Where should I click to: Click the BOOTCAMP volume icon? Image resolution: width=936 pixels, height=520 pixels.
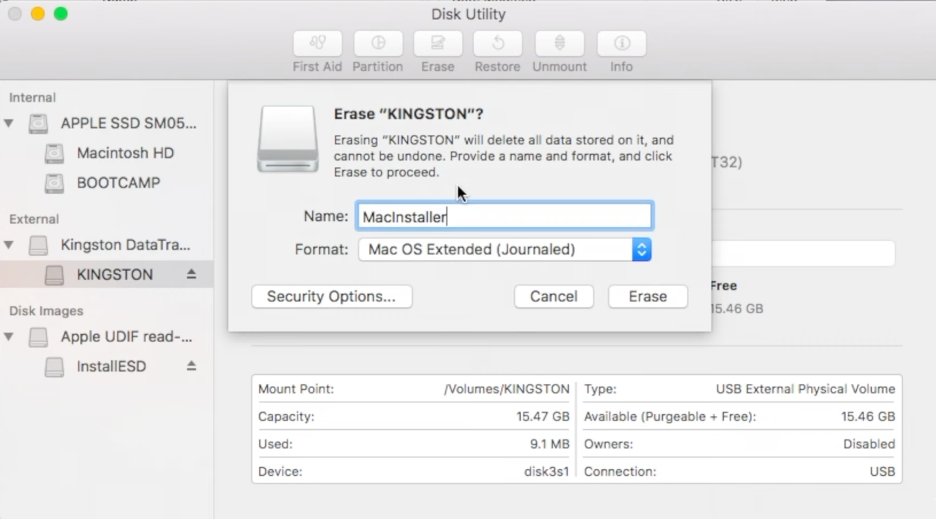54,183
